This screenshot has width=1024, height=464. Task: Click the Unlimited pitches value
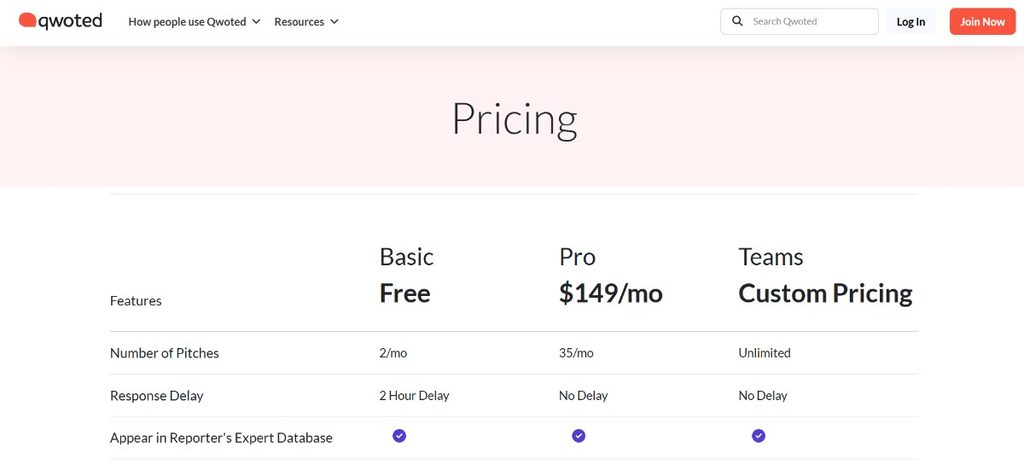coord(764,353)
